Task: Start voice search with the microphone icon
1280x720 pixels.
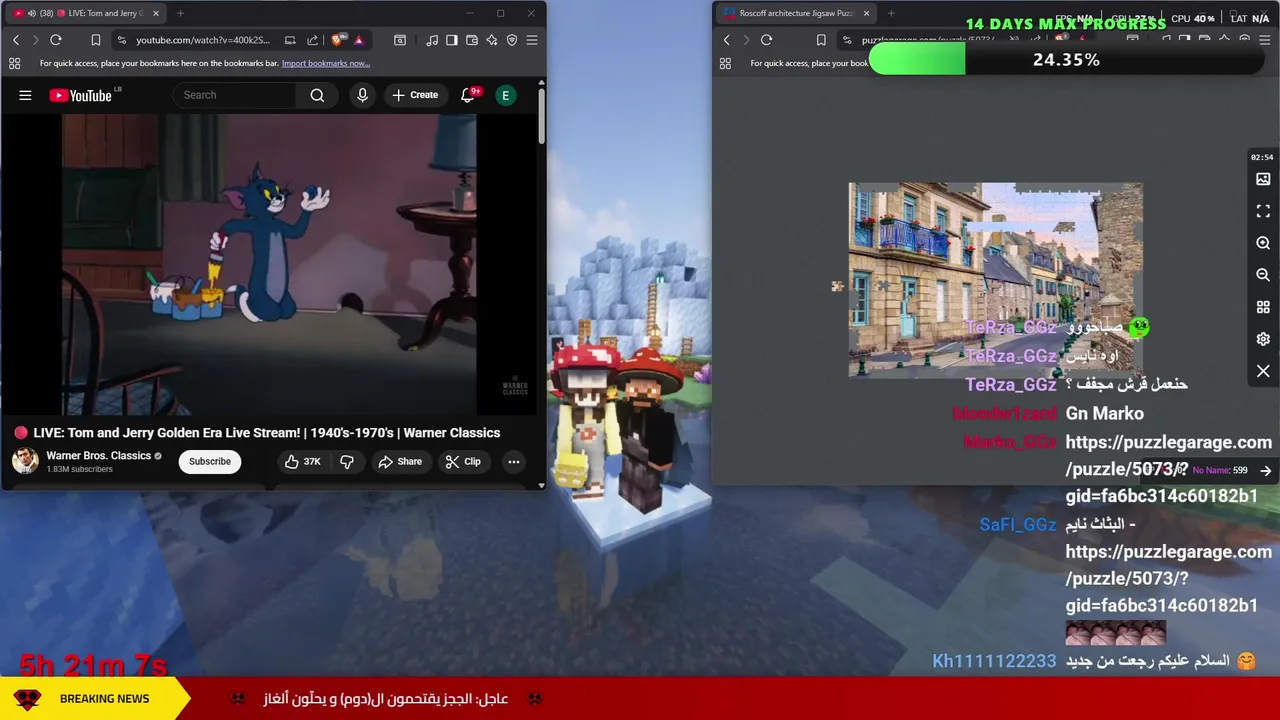Action: [362, 95]
